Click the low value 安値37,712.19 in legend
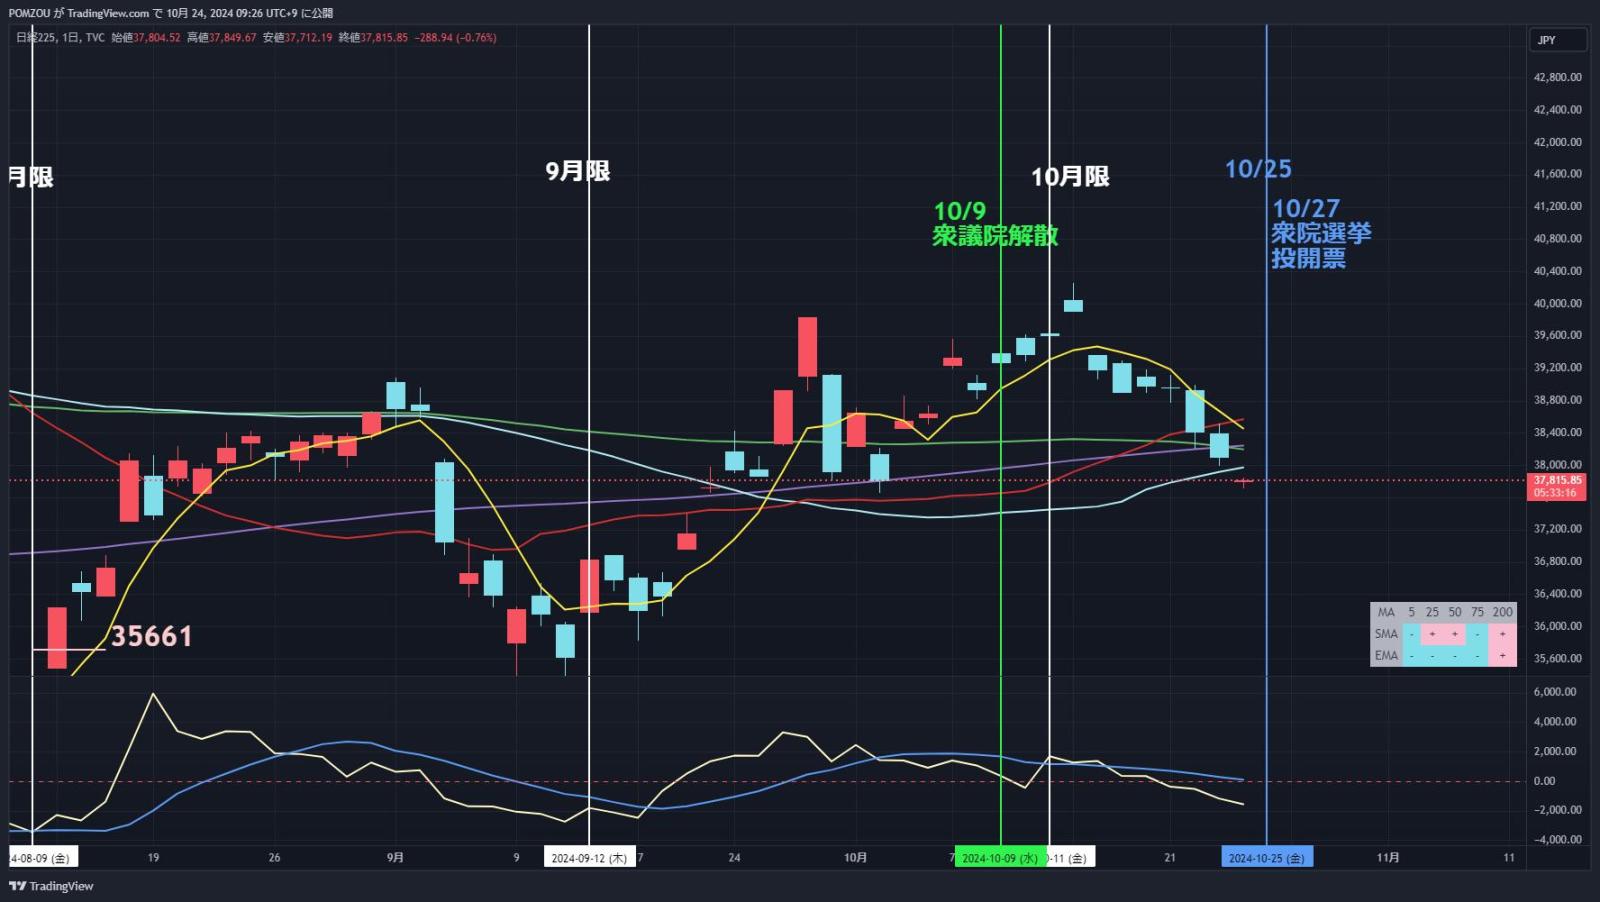The width and height of the screenshot is (1600, 902). click(297, 38)
